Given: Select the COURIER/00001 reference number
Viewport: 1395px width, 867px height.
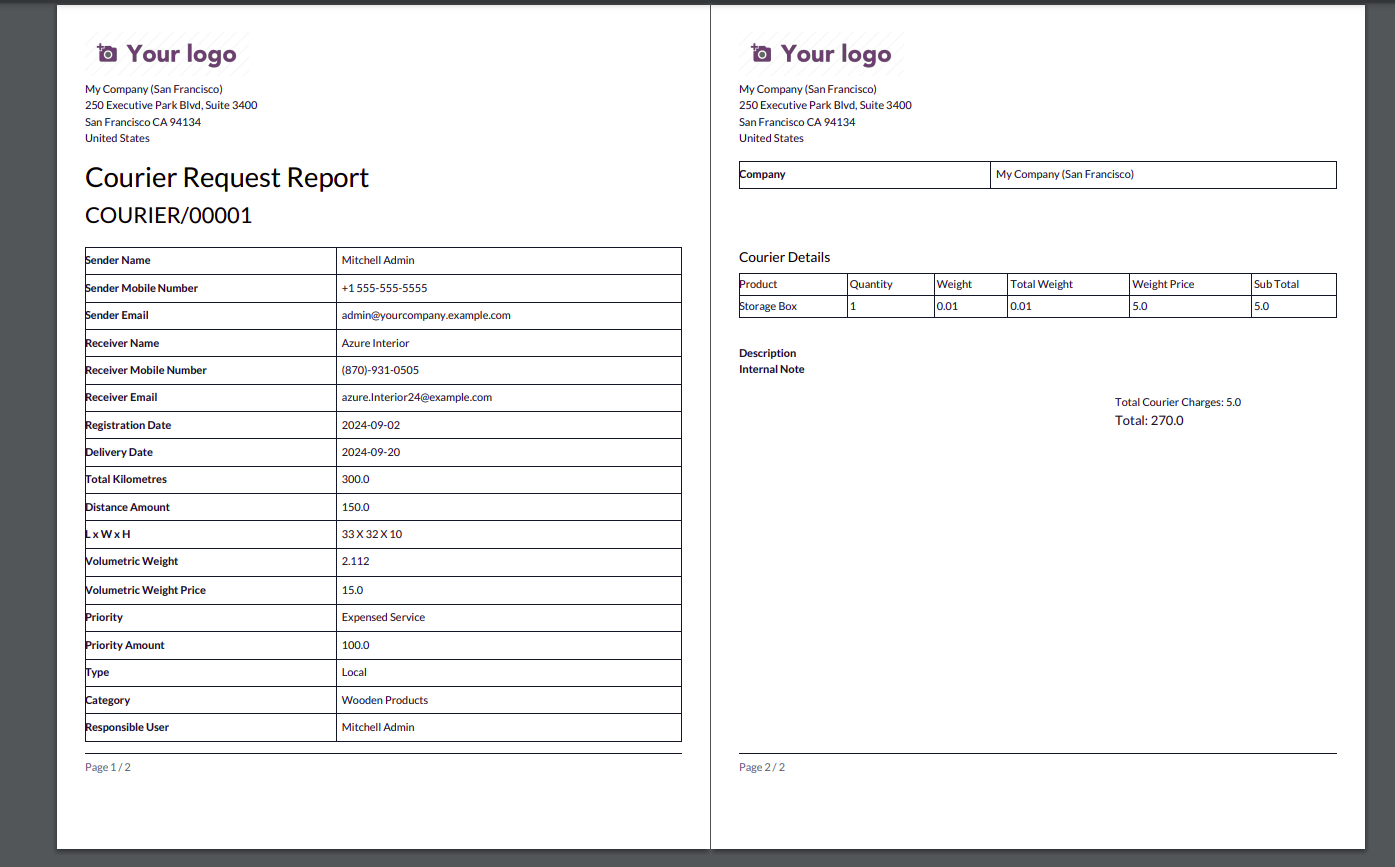Looking at the screenshot, I should point(168,215).
